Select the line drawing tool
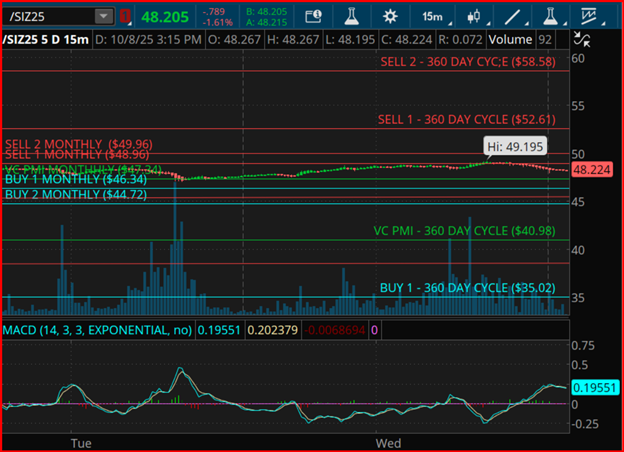 click(x=513, y=17)
